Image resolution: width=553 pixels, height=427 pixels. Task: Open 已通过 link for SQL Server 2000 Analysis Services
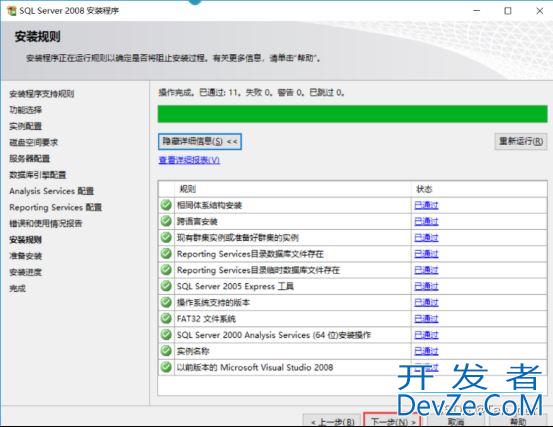[x=426, y=335]
